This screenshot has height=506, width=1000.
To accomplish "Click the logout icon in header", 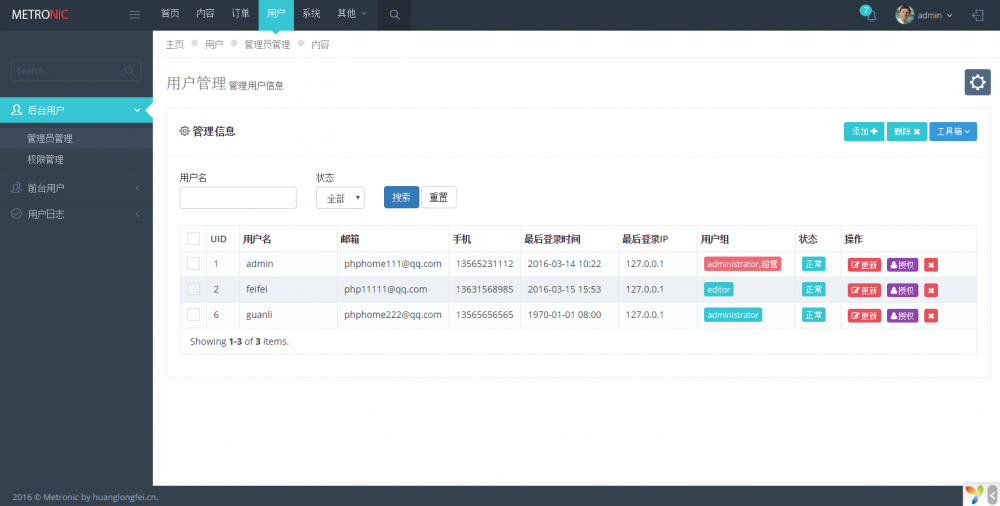I will 978,15.
